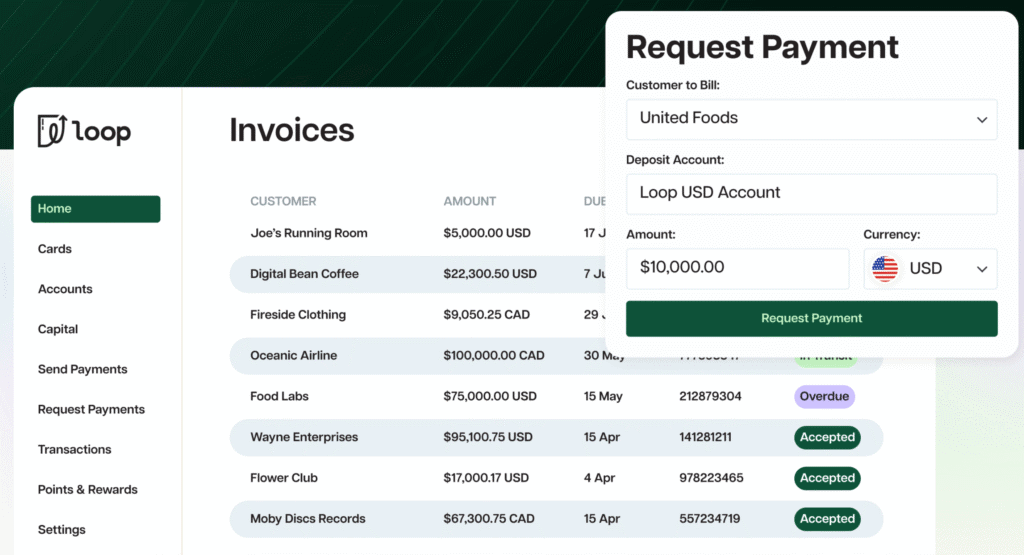Click Accepted badge for Wayne Enterprises

click(827, 437)
